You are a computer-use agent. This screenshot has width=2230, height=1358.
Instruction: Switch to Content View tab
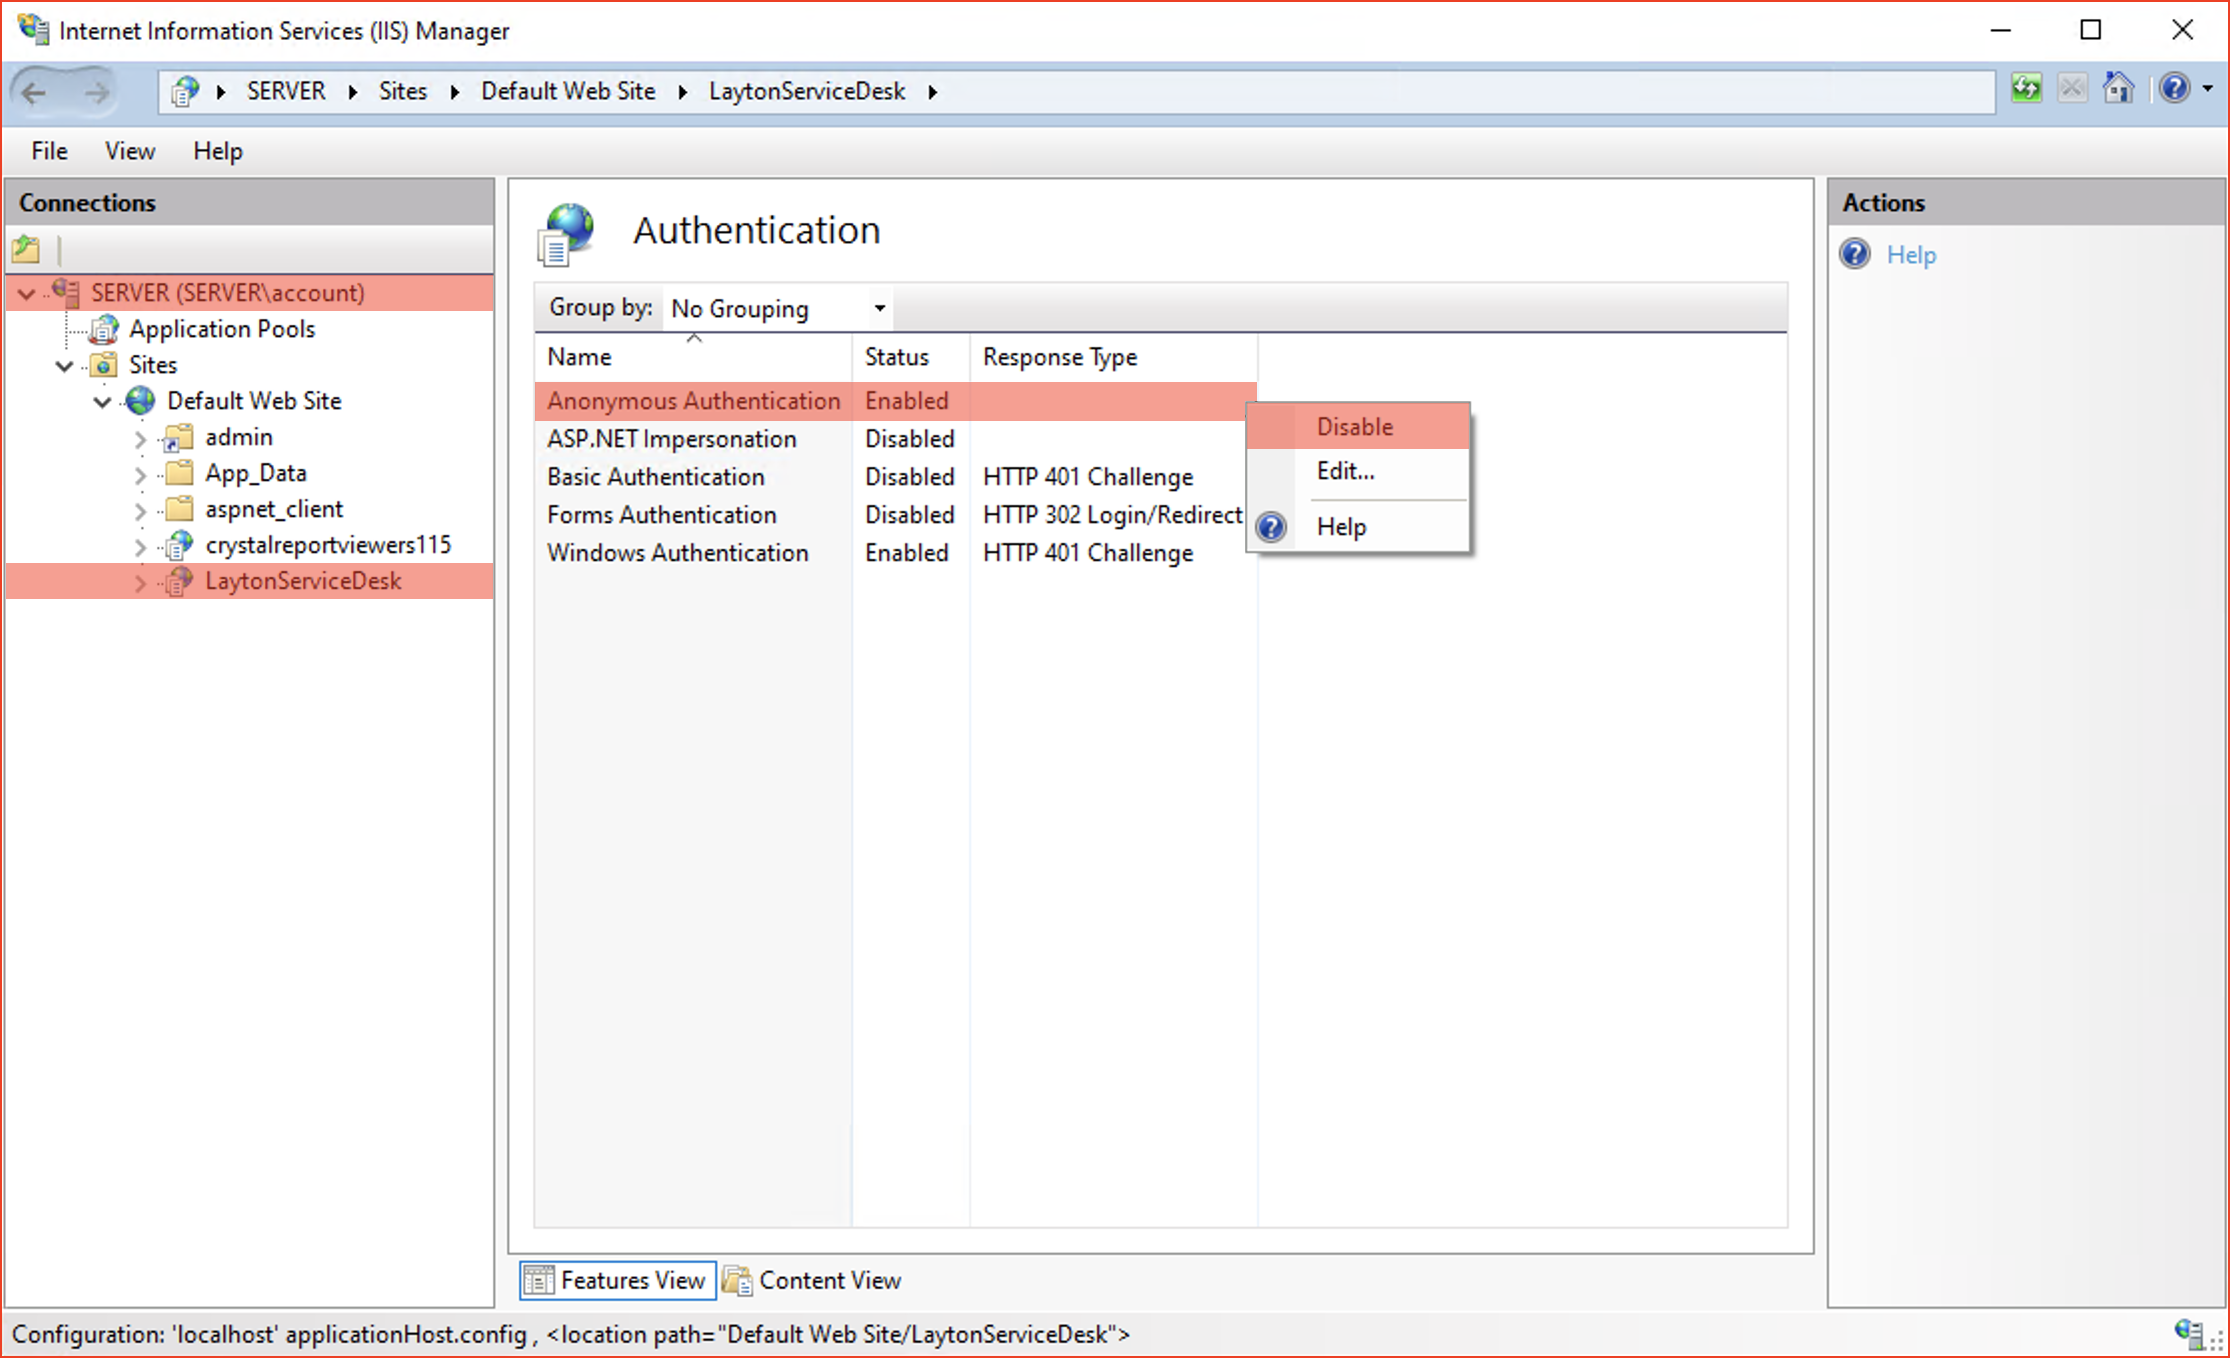coord(812,1280)
